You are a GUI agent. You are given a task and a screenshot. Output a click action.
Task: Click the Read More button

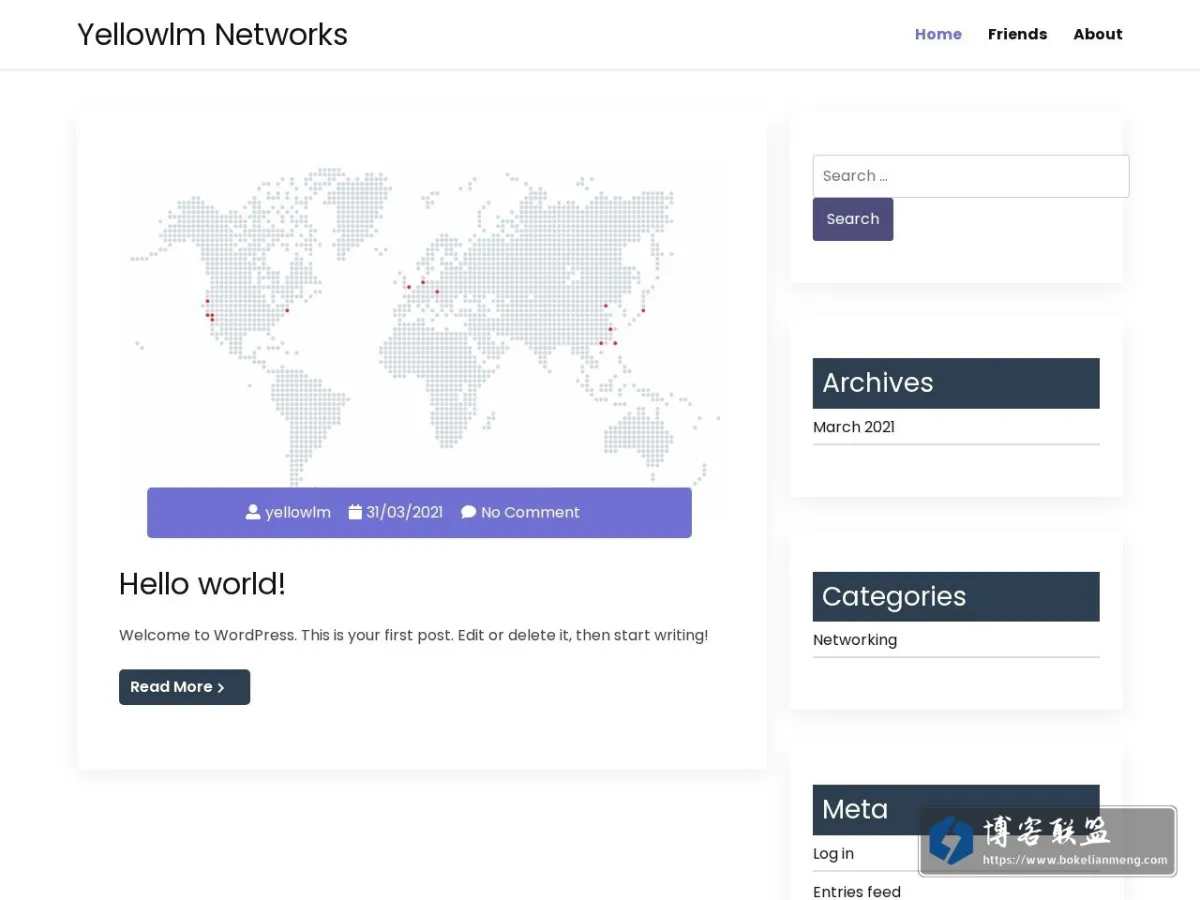184,687
